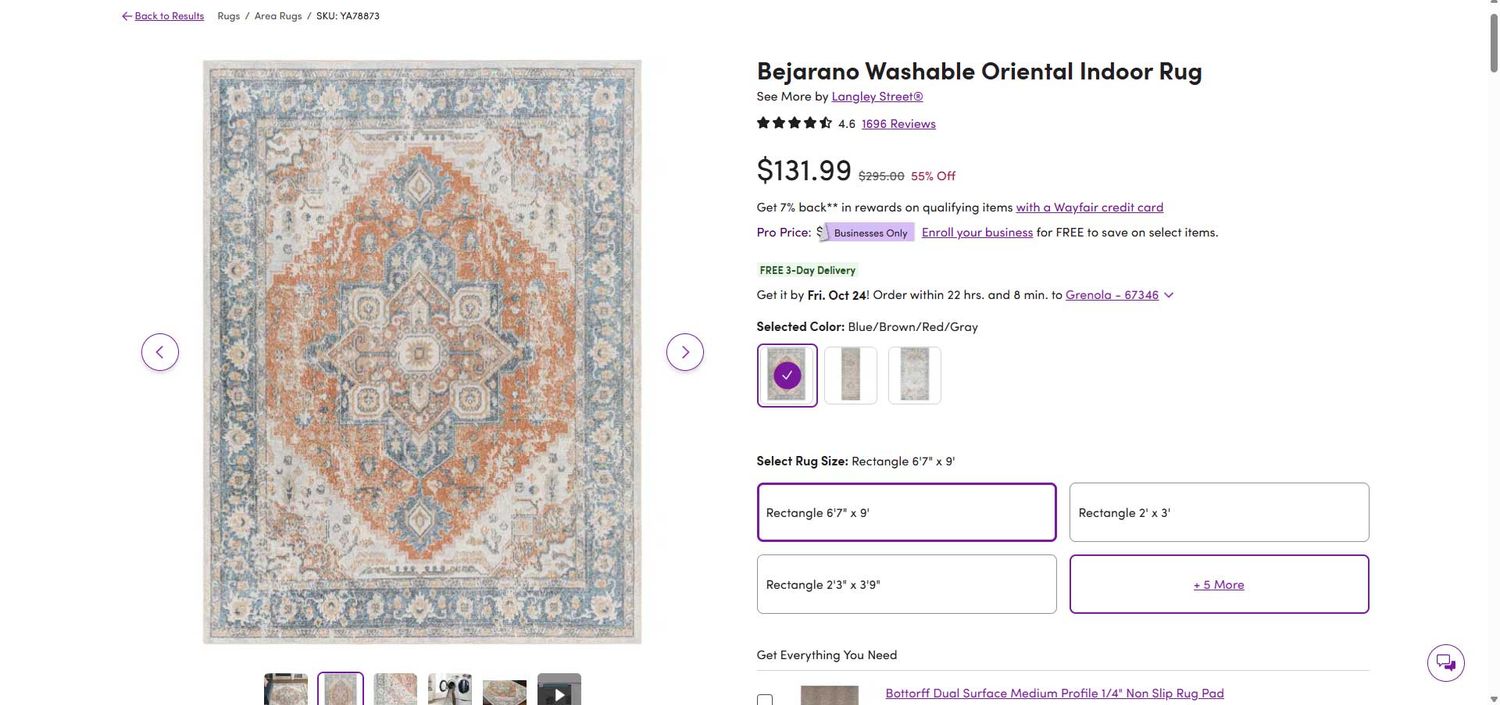Image resolution: width=1500 pixels, height=705 pixels.
Task: Expand + 5 More rug sizes
Action: [x=1218, y=585]
